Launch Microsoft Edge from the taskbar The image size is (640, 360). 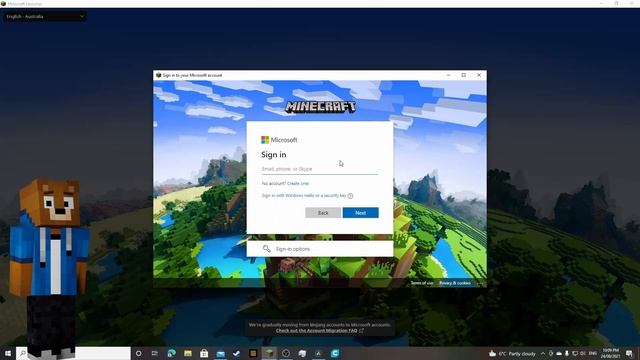click(171, 353)
